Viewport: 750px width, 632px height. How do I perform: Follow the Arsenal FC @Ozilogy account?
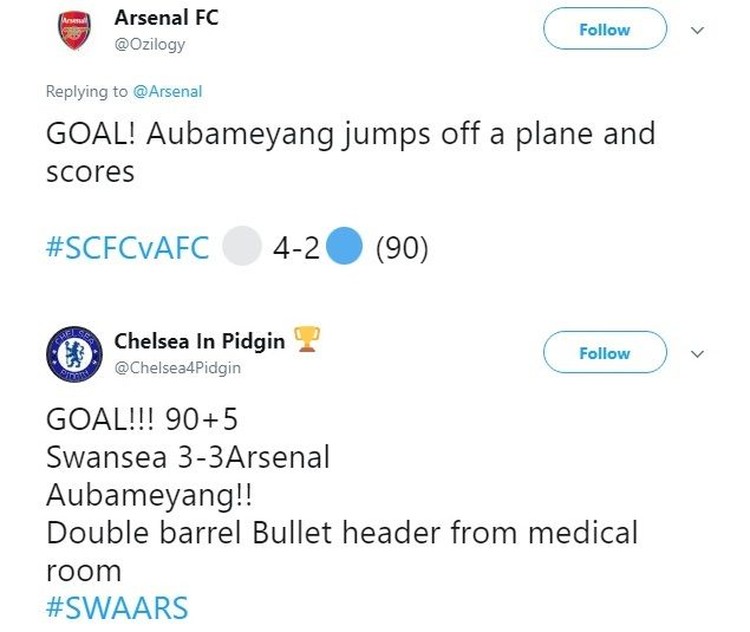click(x=604, y=30)
